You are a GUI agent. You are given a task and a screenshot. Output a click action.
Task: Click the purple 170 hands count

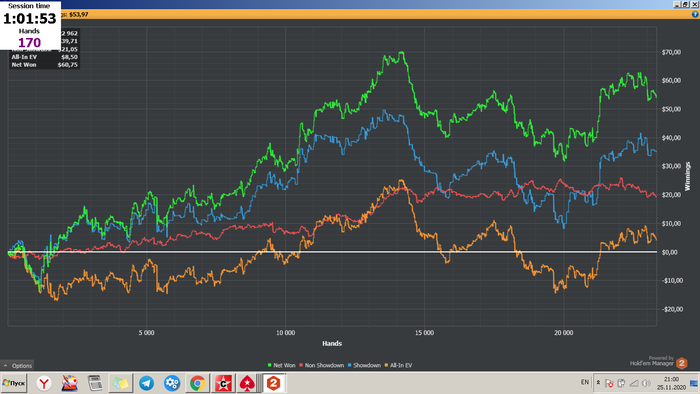pos(29,43)
